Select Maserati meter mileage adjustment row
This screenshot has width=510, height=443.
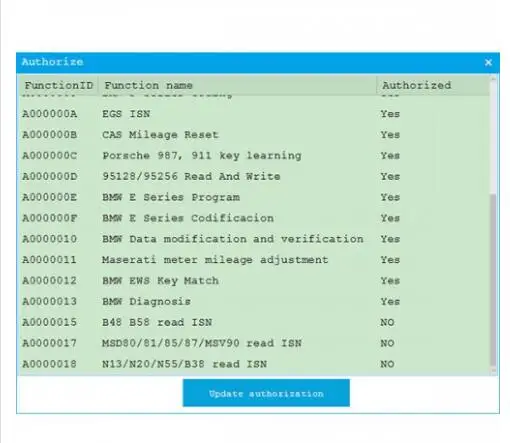click(254, 260)
